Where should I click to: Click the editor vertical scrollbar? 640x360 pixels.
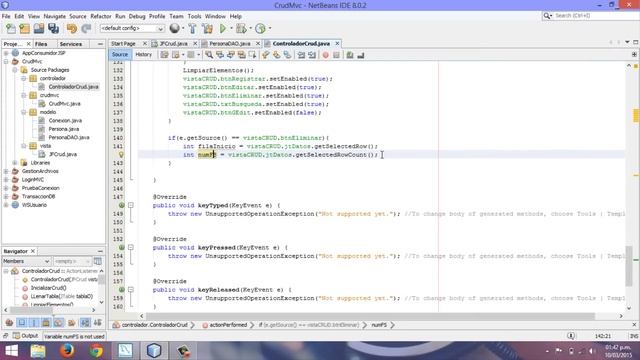tap(629, 265)
